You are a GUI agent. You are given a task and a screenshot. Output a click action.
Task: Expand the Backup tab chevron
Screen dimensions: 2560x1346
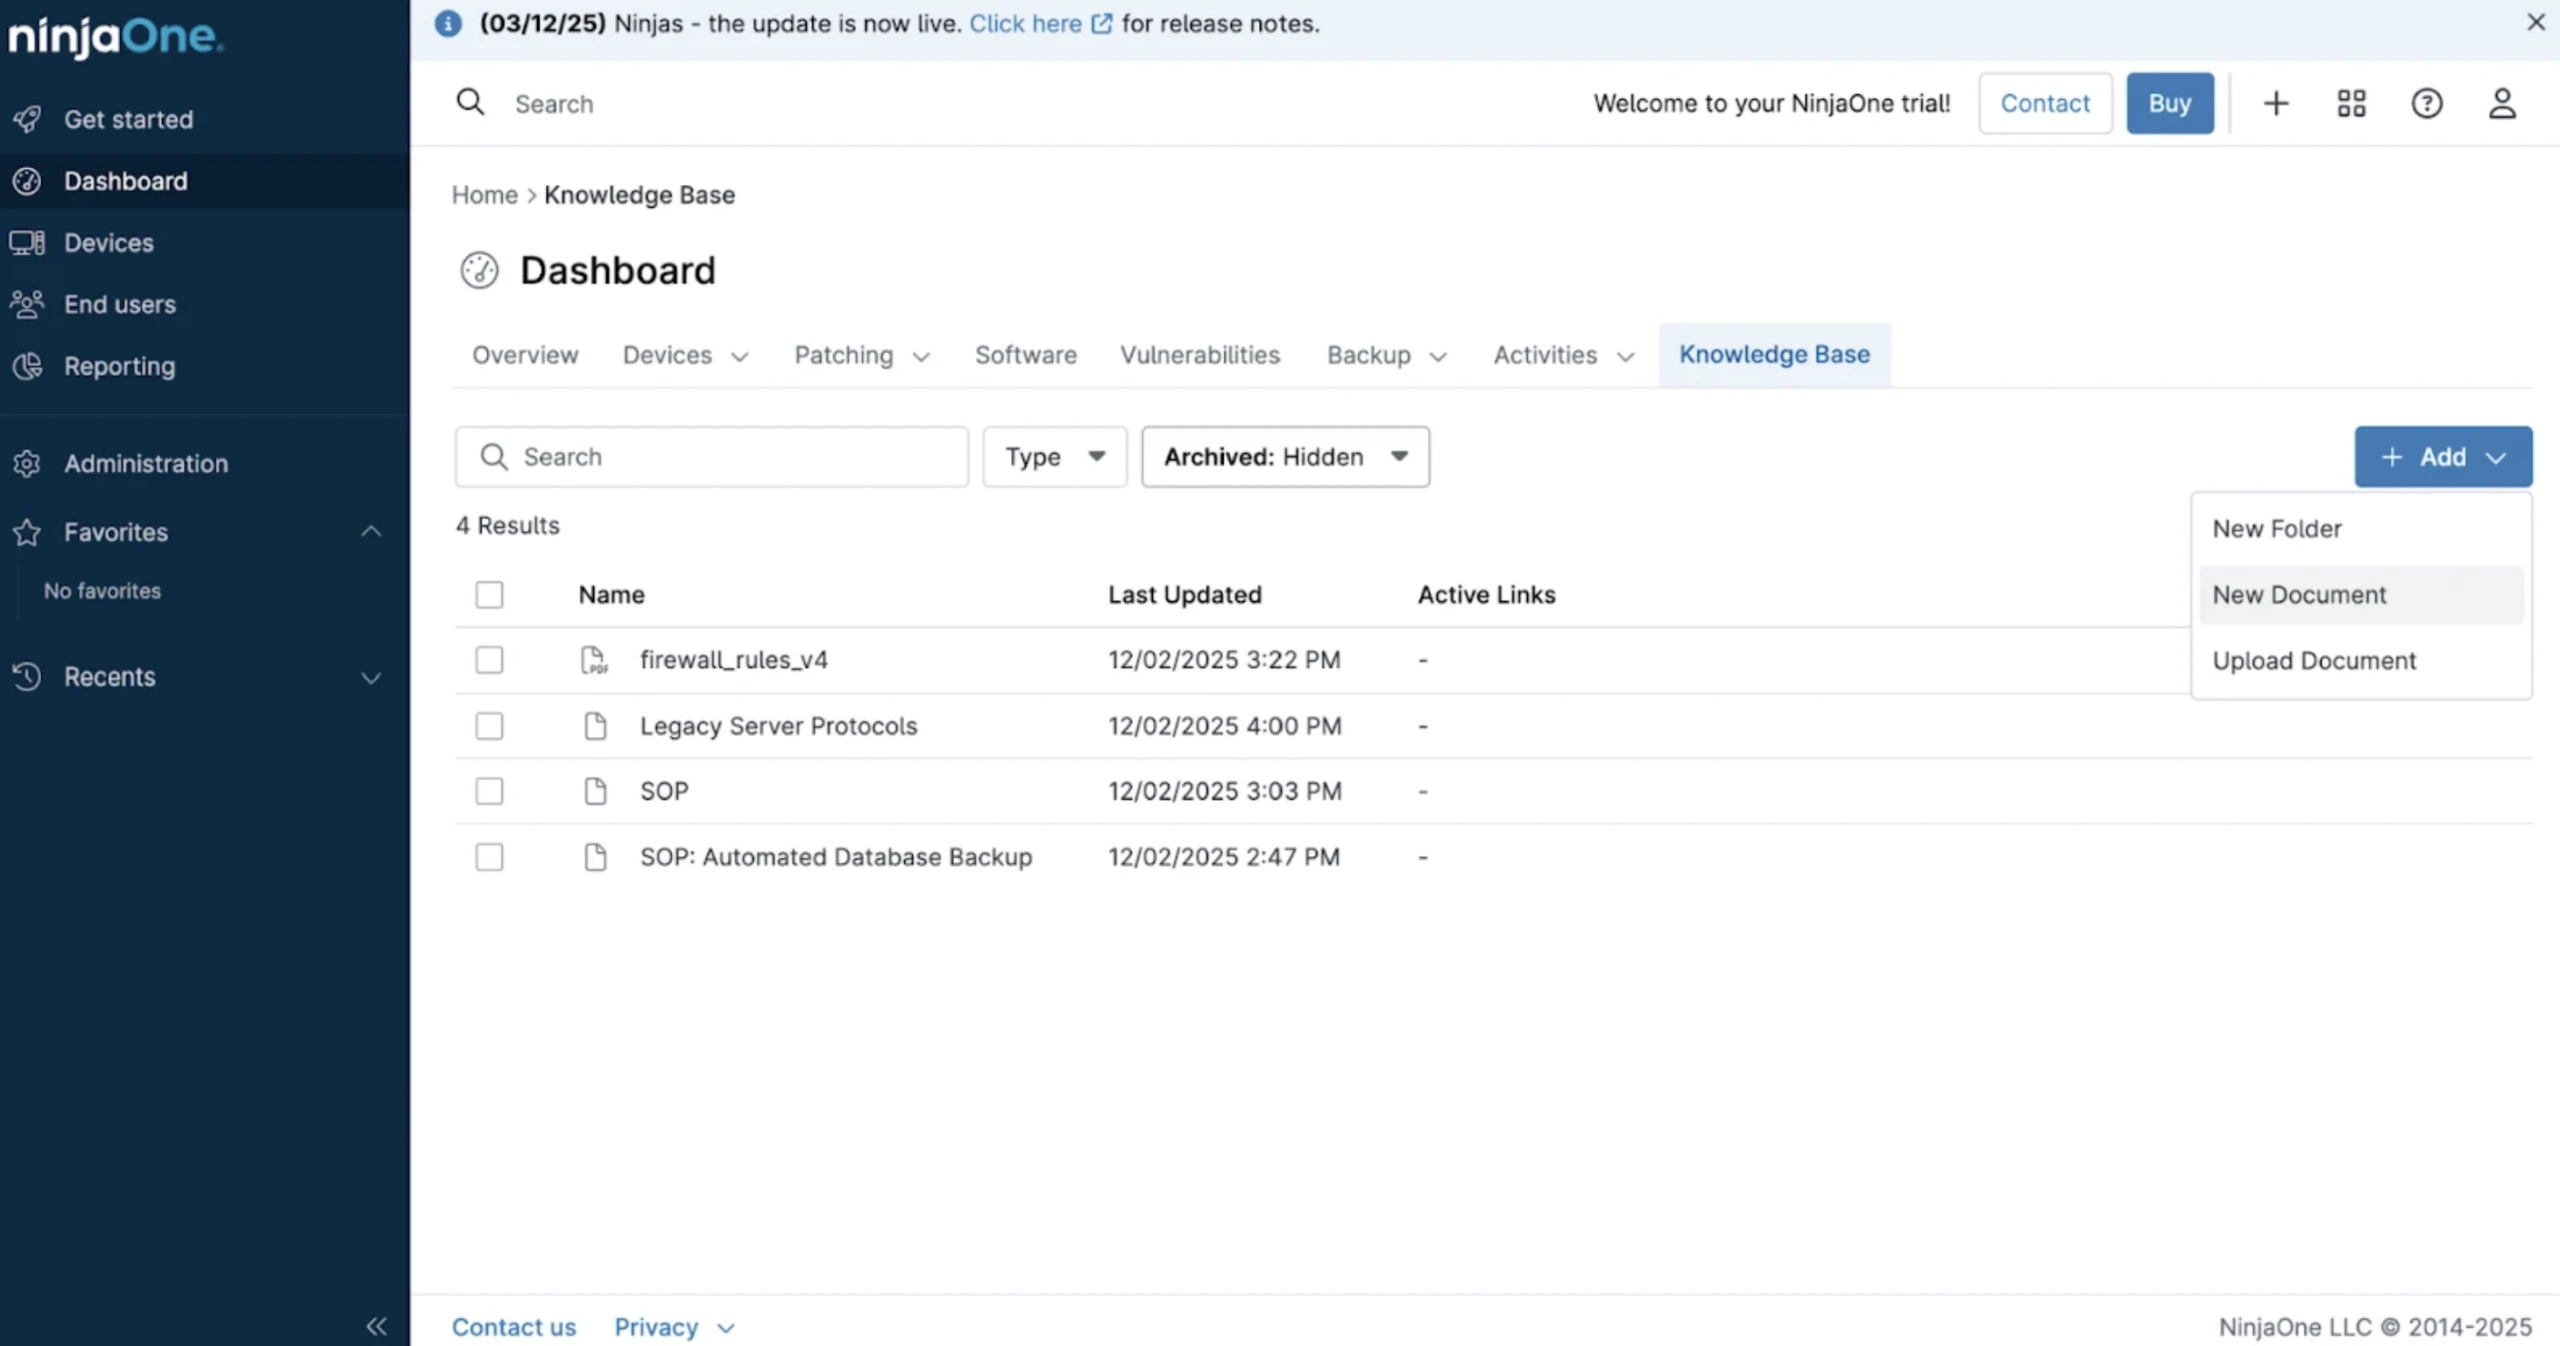[x=1438, y=357]
